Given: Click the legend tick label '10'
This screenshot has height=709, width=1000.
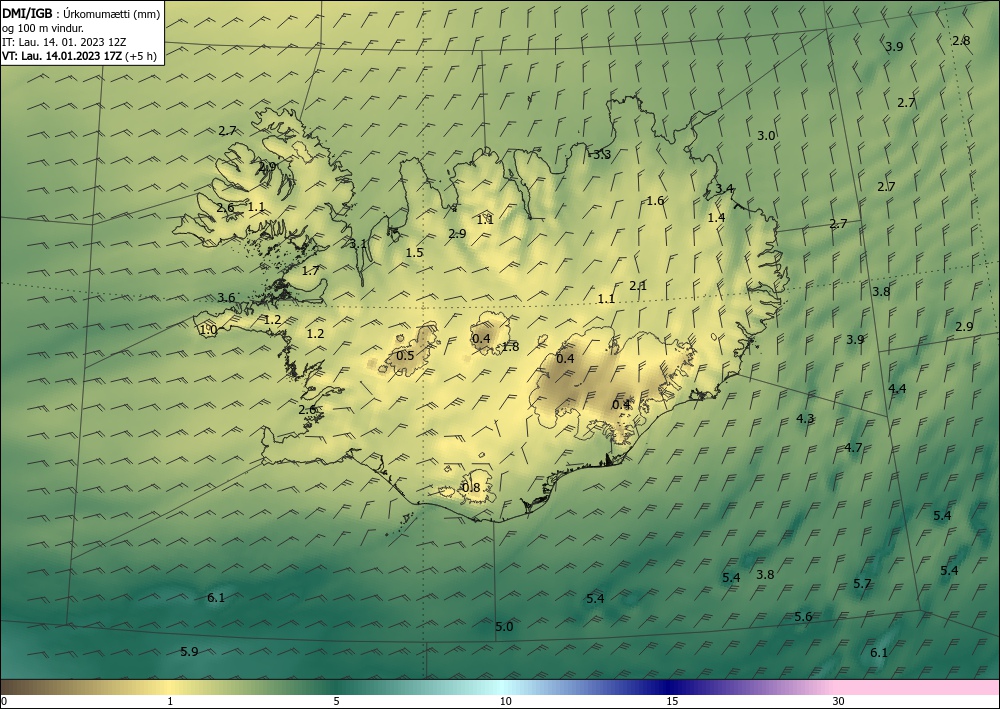Looking at the screenshot, I should click(505, 701).
